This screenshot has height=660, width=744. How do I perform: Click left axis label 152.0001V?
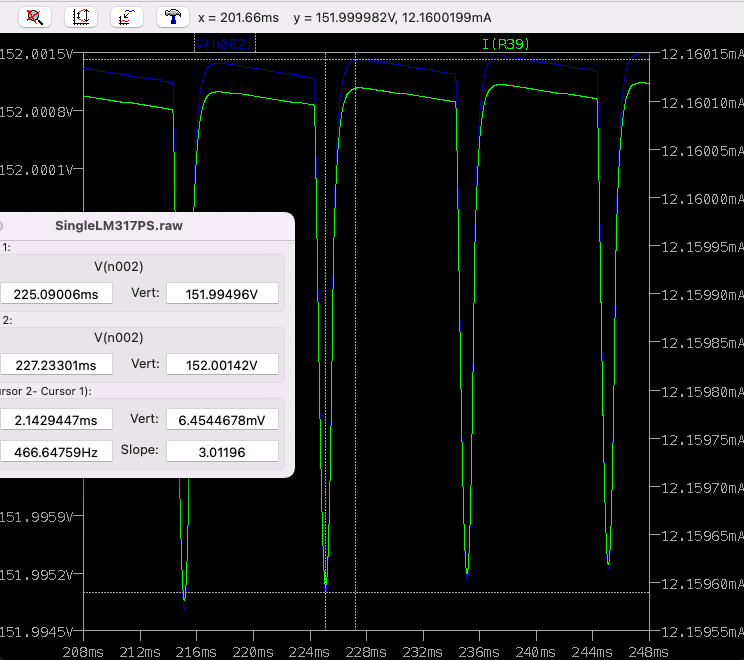tap(36, 170)
